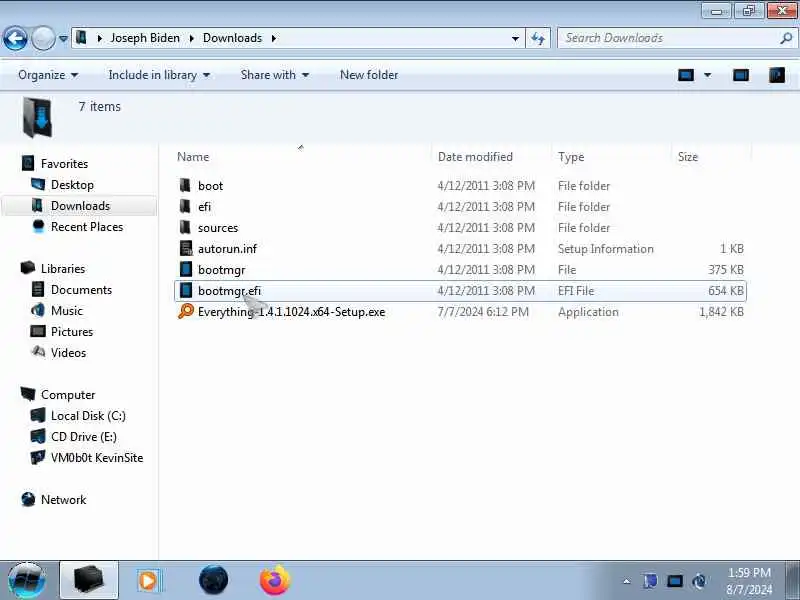Image resolution: width=800 pixels, height=600 pixels.
Task: Click Setup Information type cell
Action: [606, 249]
